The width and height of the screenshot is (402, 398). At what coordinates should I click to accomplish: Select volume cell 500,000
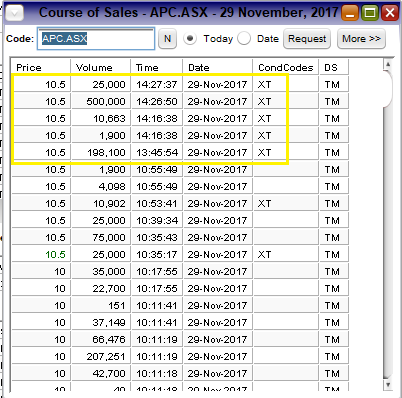[x=100, y=102]
